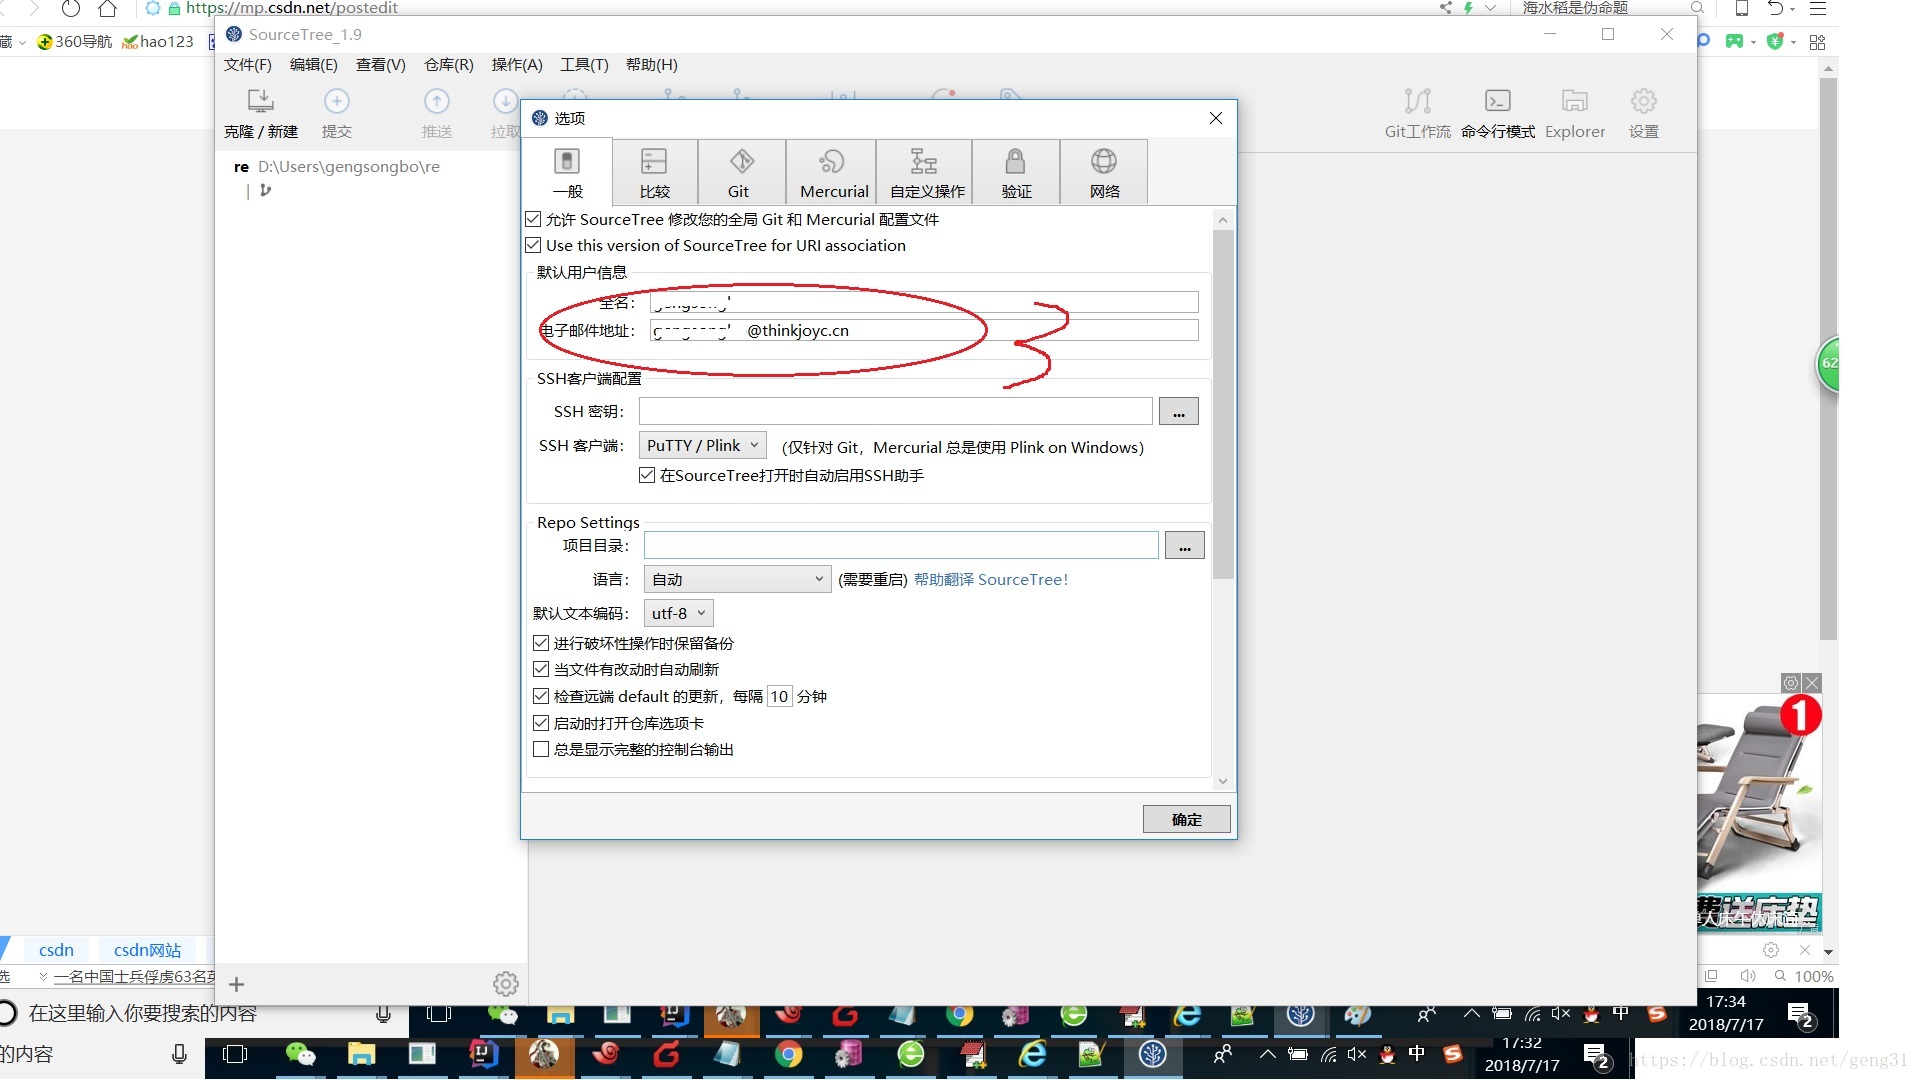Image resolution: width=1920 pixels, height=1080 pixels.
Task: Click the scroll-down arrow in the options dialog
Action: click(1222, 782)
